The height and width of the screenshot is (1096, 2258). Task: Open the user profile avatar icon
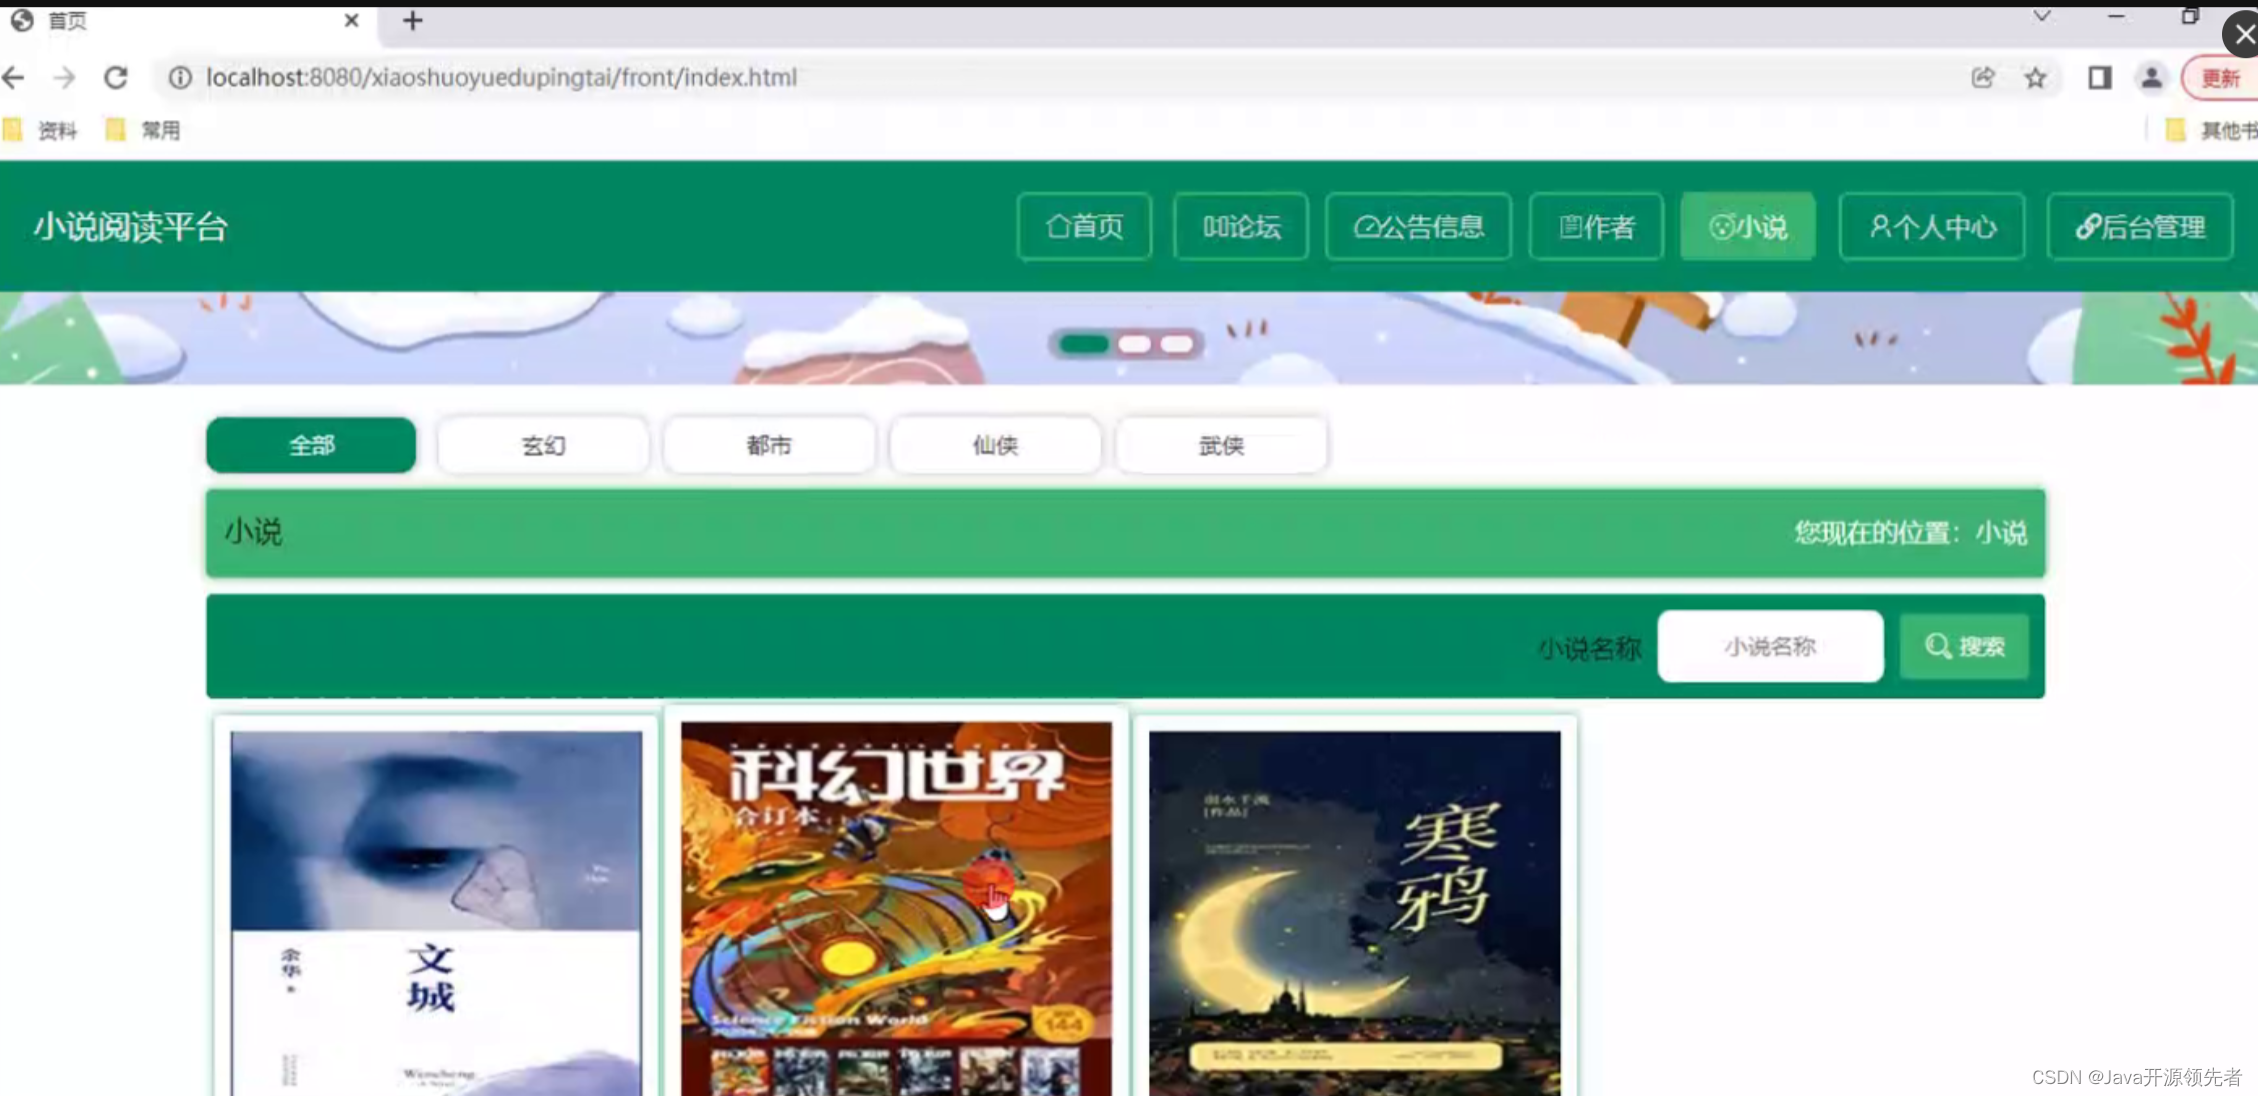(2151, 77)
